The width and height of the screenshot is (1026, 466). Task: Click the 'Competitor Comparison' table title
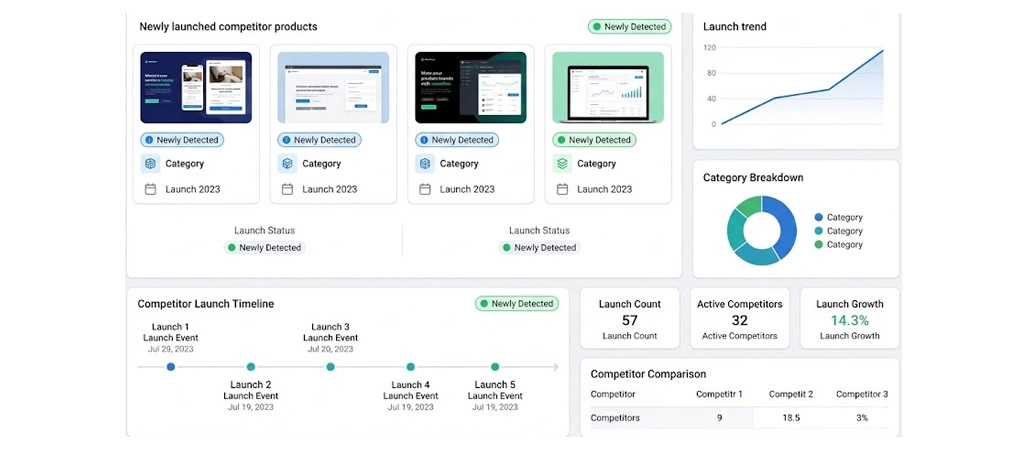tap(648, 374)
